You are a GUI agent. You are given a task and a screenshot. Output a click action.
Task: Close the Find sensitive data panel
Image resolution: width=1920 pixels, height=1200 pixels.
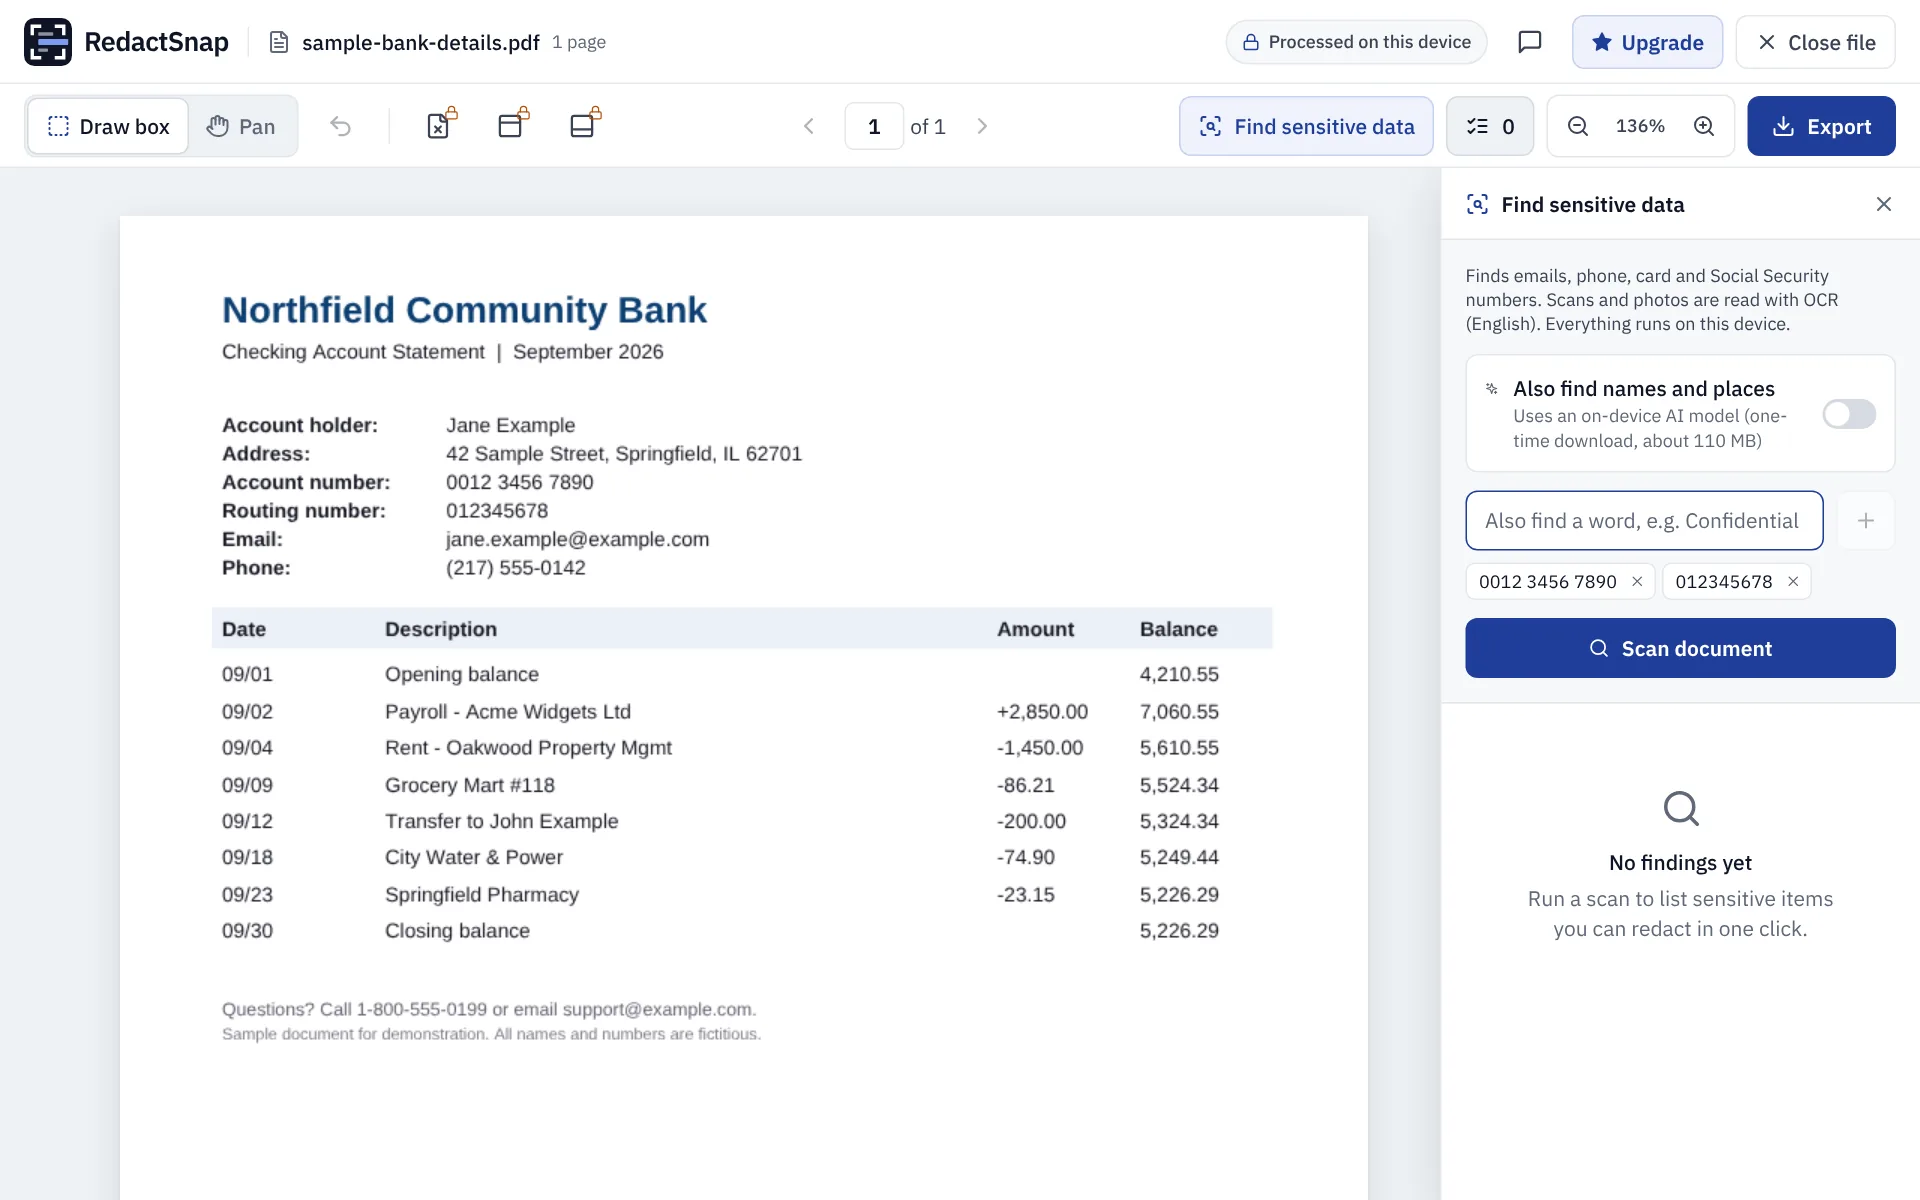click(x=1883, y=204)
